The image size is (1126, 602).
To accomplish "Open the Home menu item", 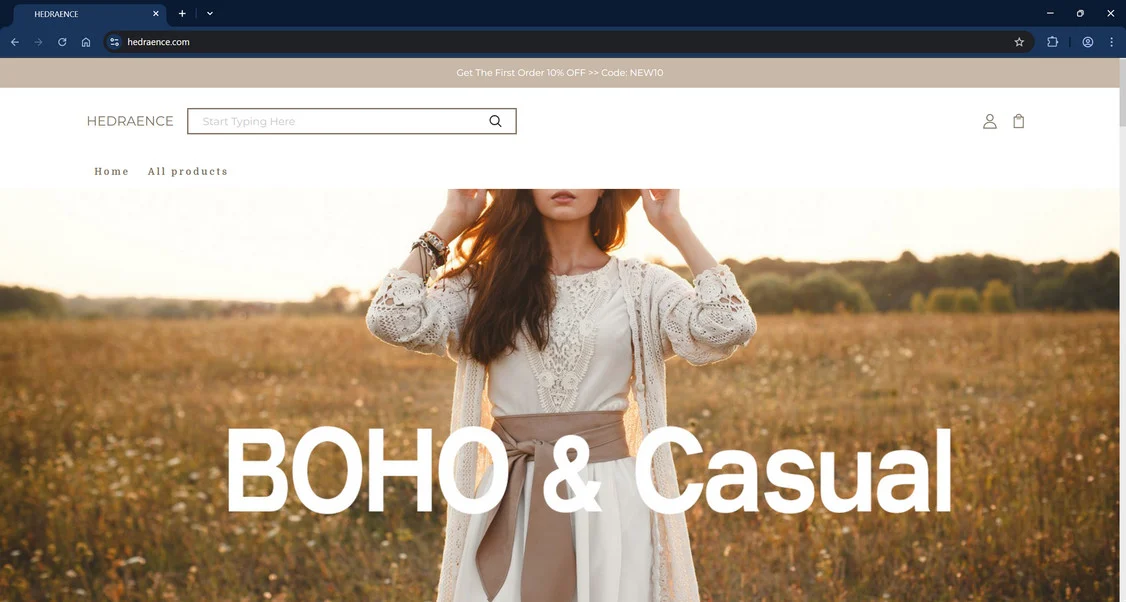I will click(111, 172).
